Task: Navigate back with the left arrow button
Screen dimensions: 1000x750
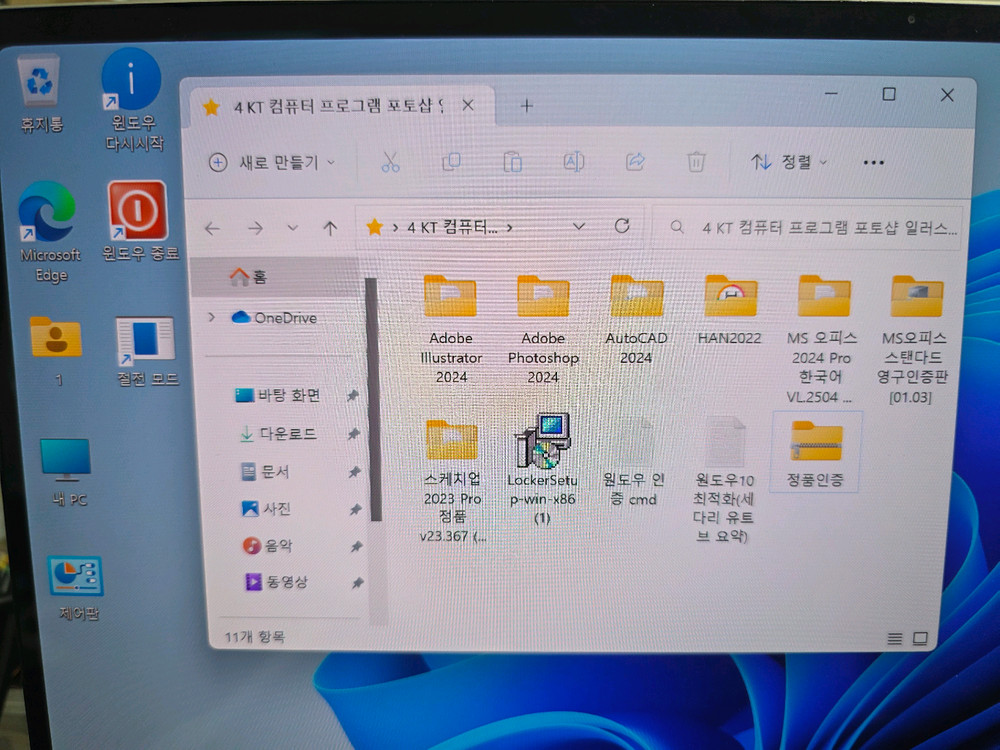Action: click(x=211, y=227)
